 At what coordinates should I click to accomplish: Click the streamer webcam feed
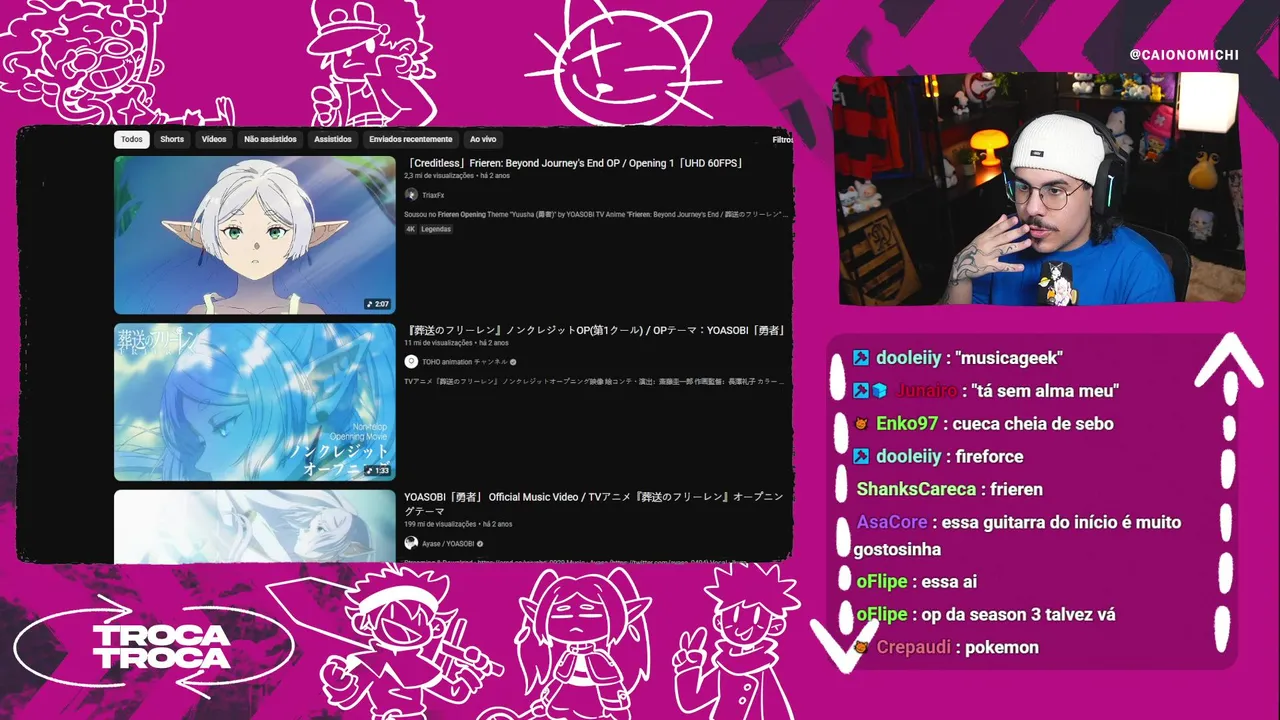(x=1040, y=188)
